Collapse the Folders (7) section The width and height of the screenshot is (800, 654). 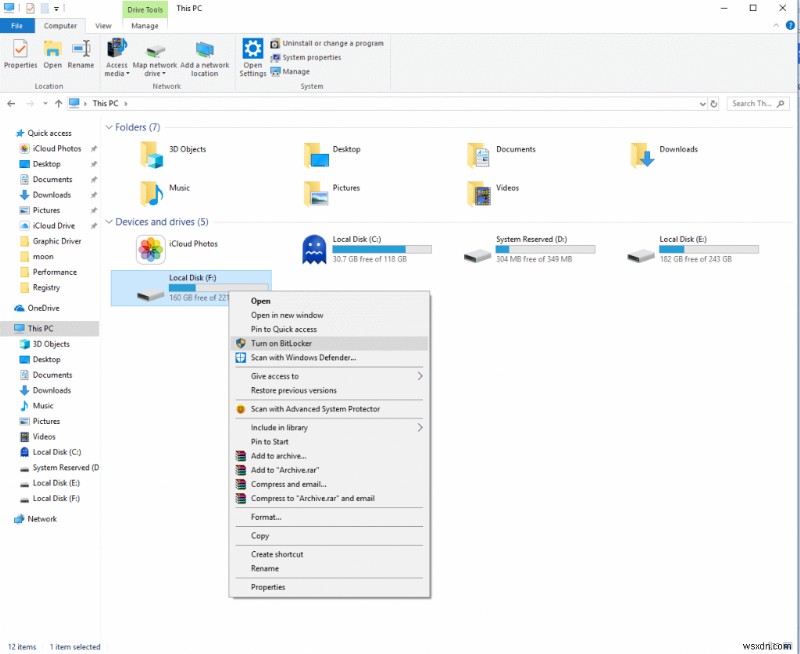click(x=109, y=127)
